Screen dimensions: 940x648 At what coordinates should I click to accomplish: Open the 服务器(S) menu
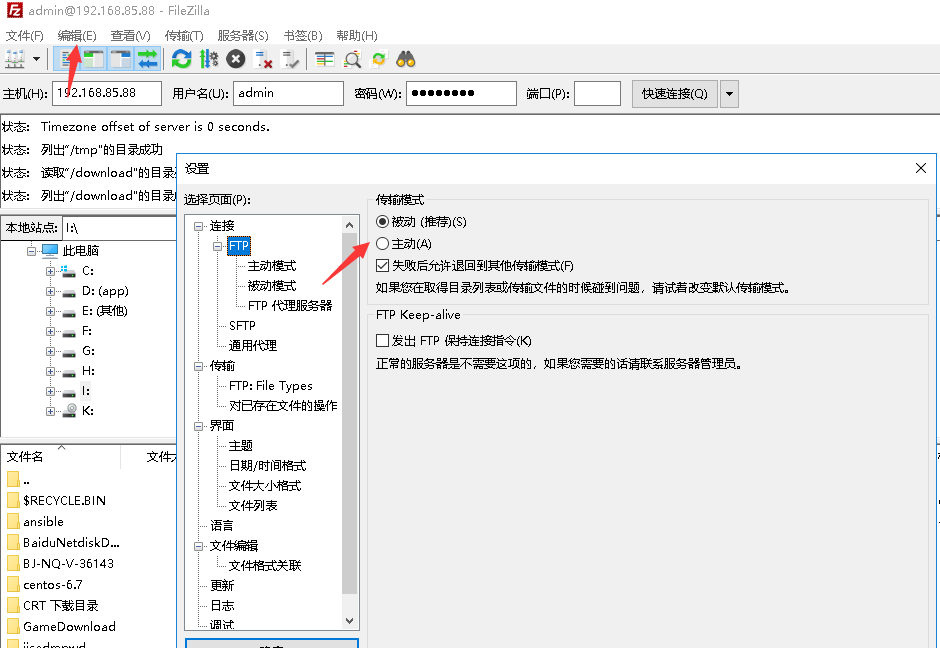coord(243,35)
